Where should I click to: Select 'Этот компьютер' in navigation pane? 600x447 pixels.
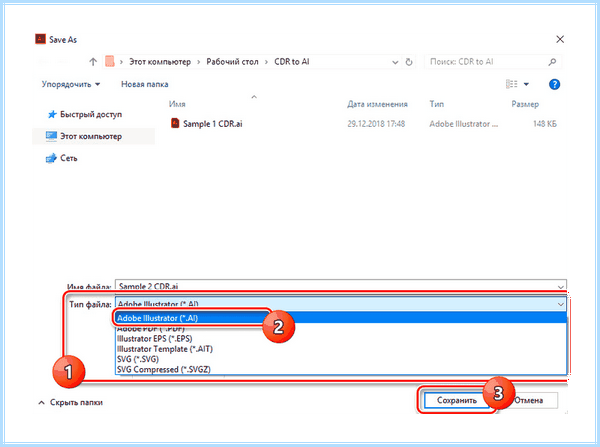click(91, 136)
